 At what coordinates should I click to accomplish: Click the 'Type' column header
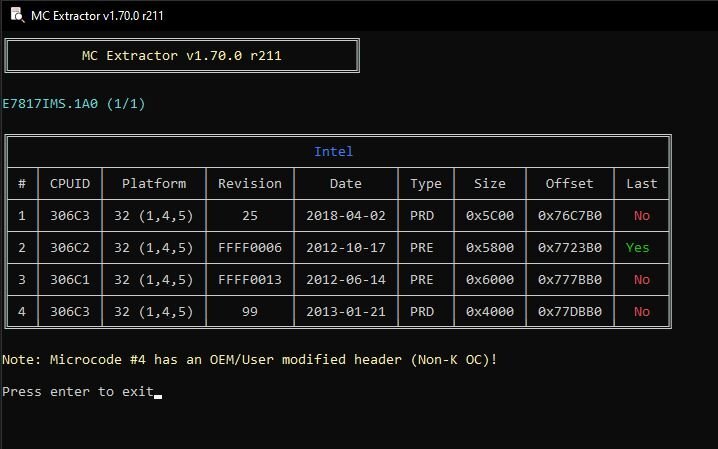tap(426, 184)
